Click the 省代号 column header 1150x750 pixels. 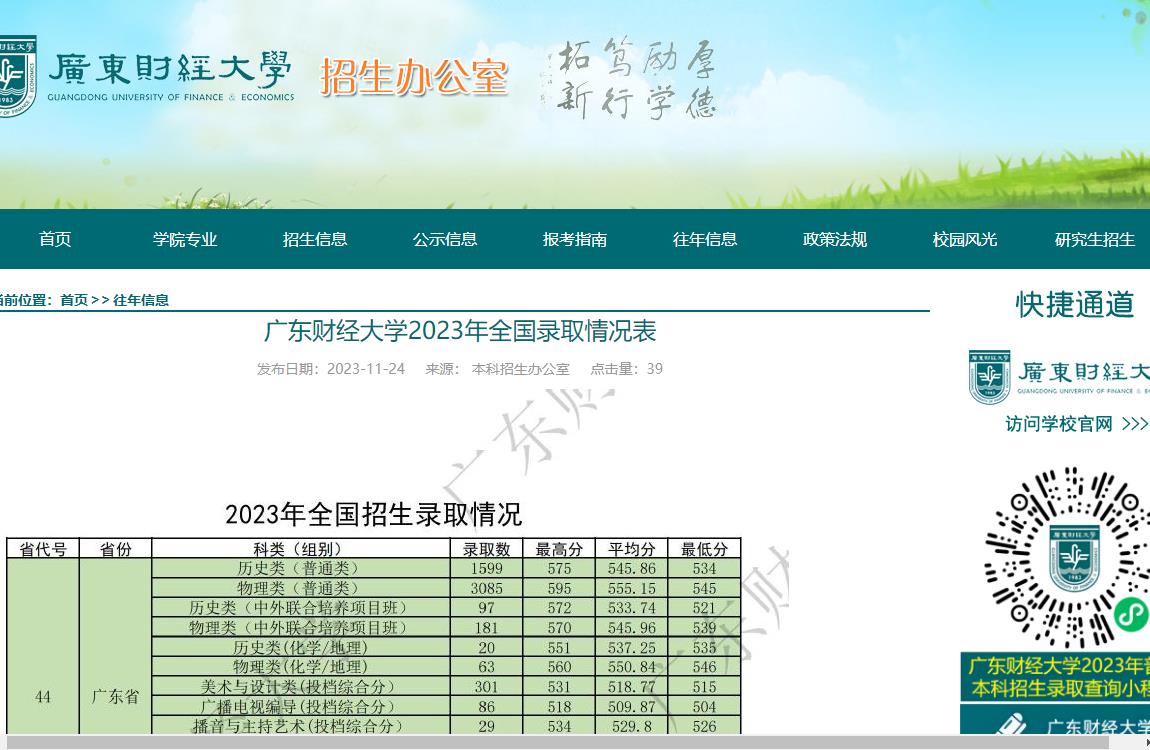[x=43, y=549]
